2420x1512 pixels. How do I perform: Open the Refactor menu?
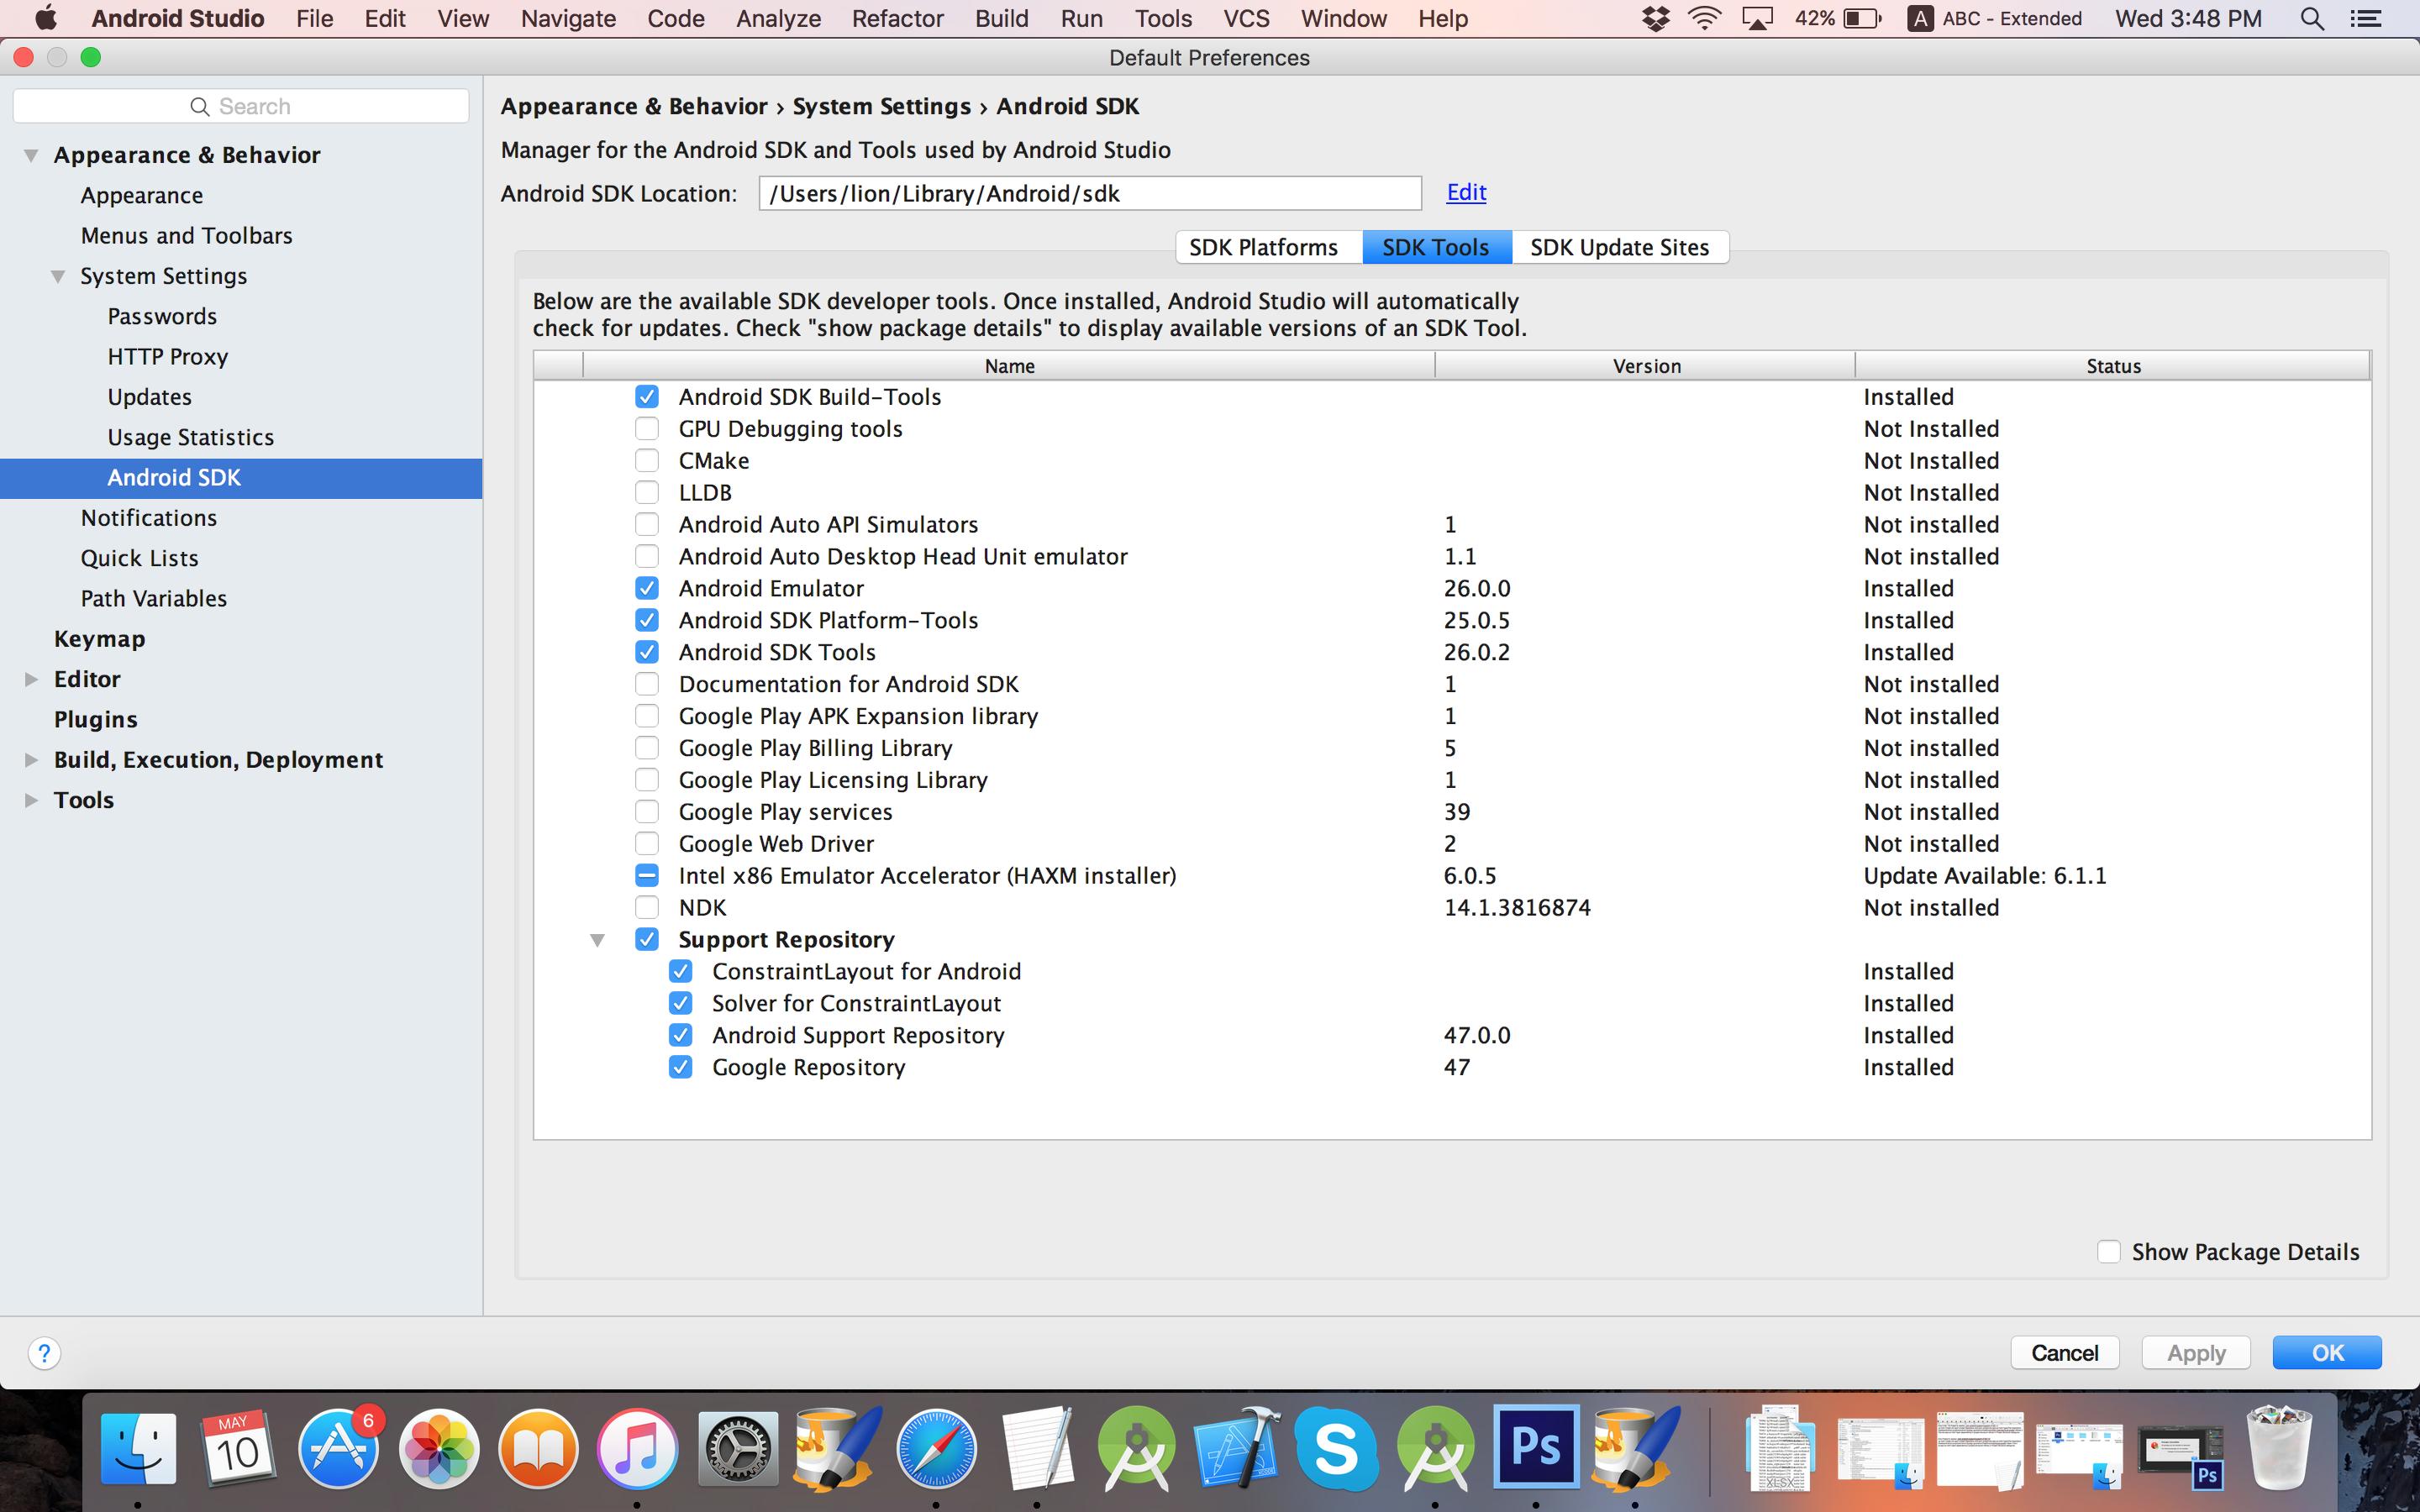coord(897,19)
